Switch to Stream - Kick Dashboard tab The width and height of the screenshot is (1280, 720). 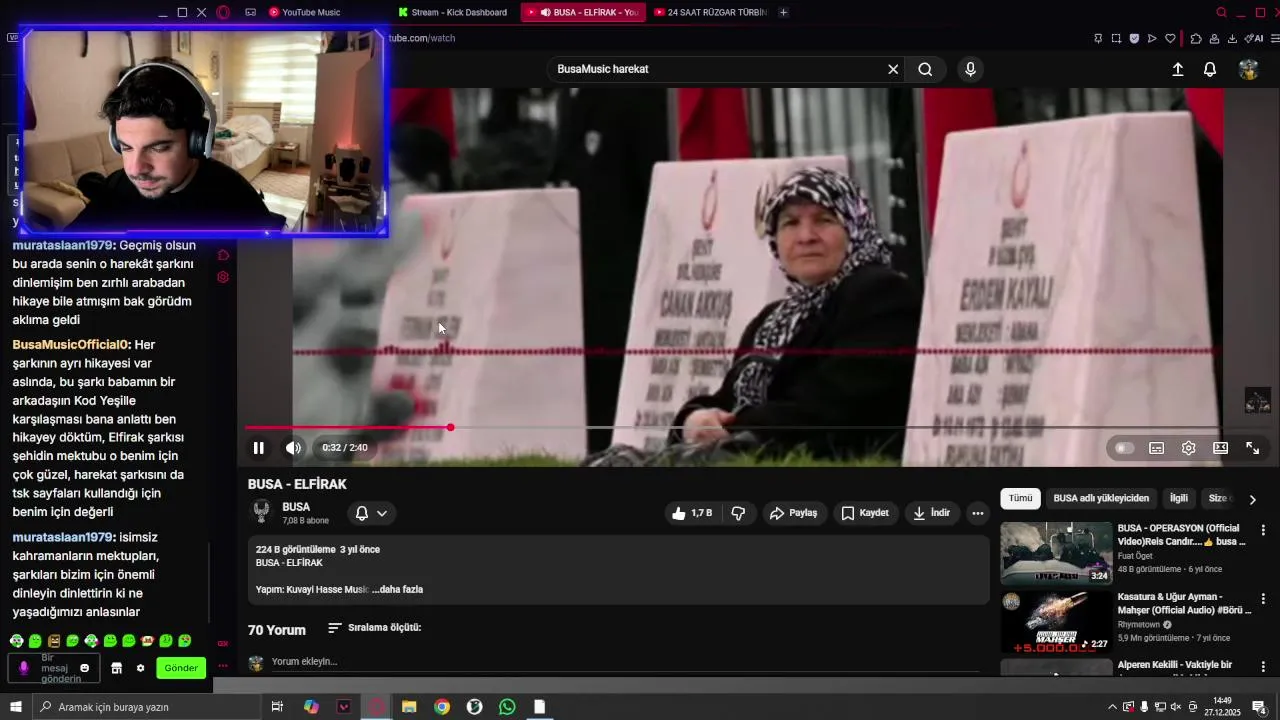point(455,12)
